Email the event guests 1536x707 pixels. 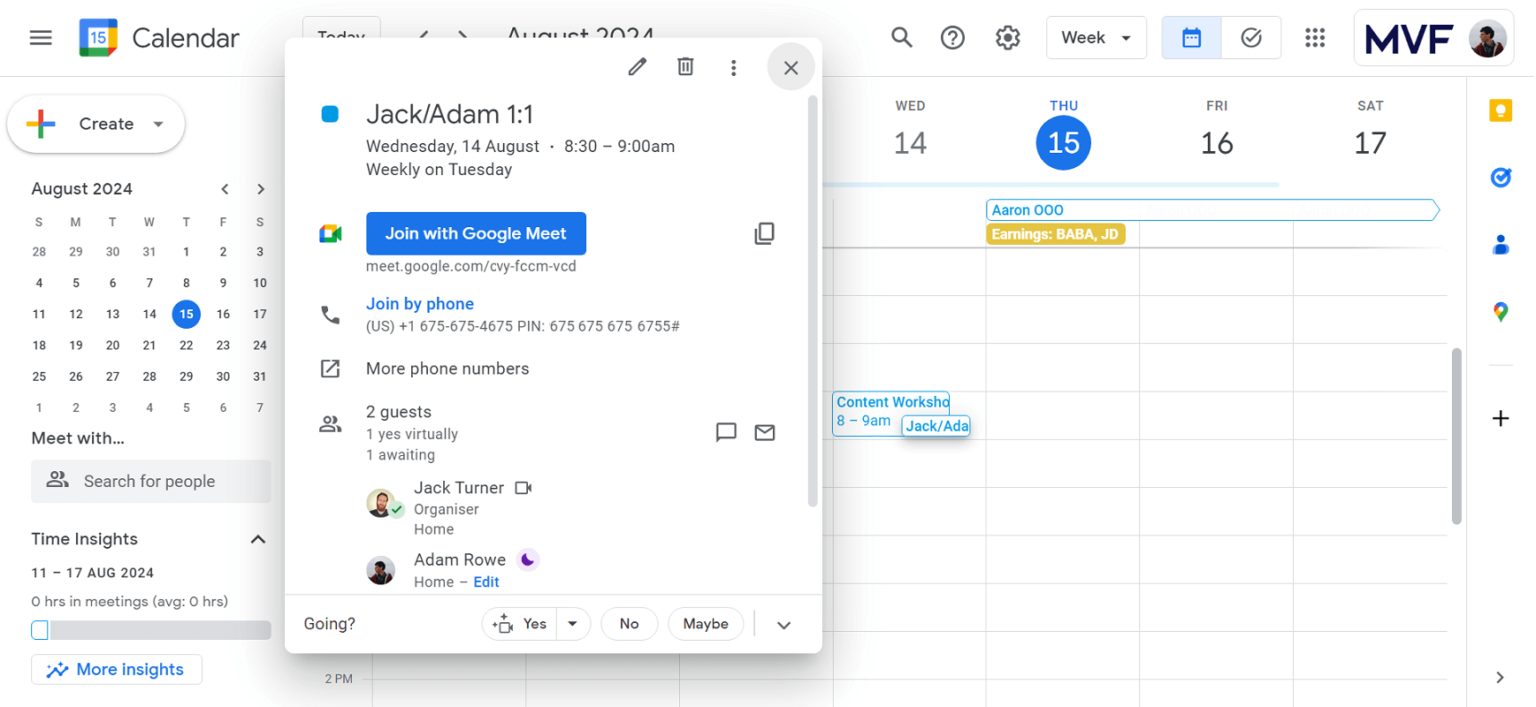[765, 432]
